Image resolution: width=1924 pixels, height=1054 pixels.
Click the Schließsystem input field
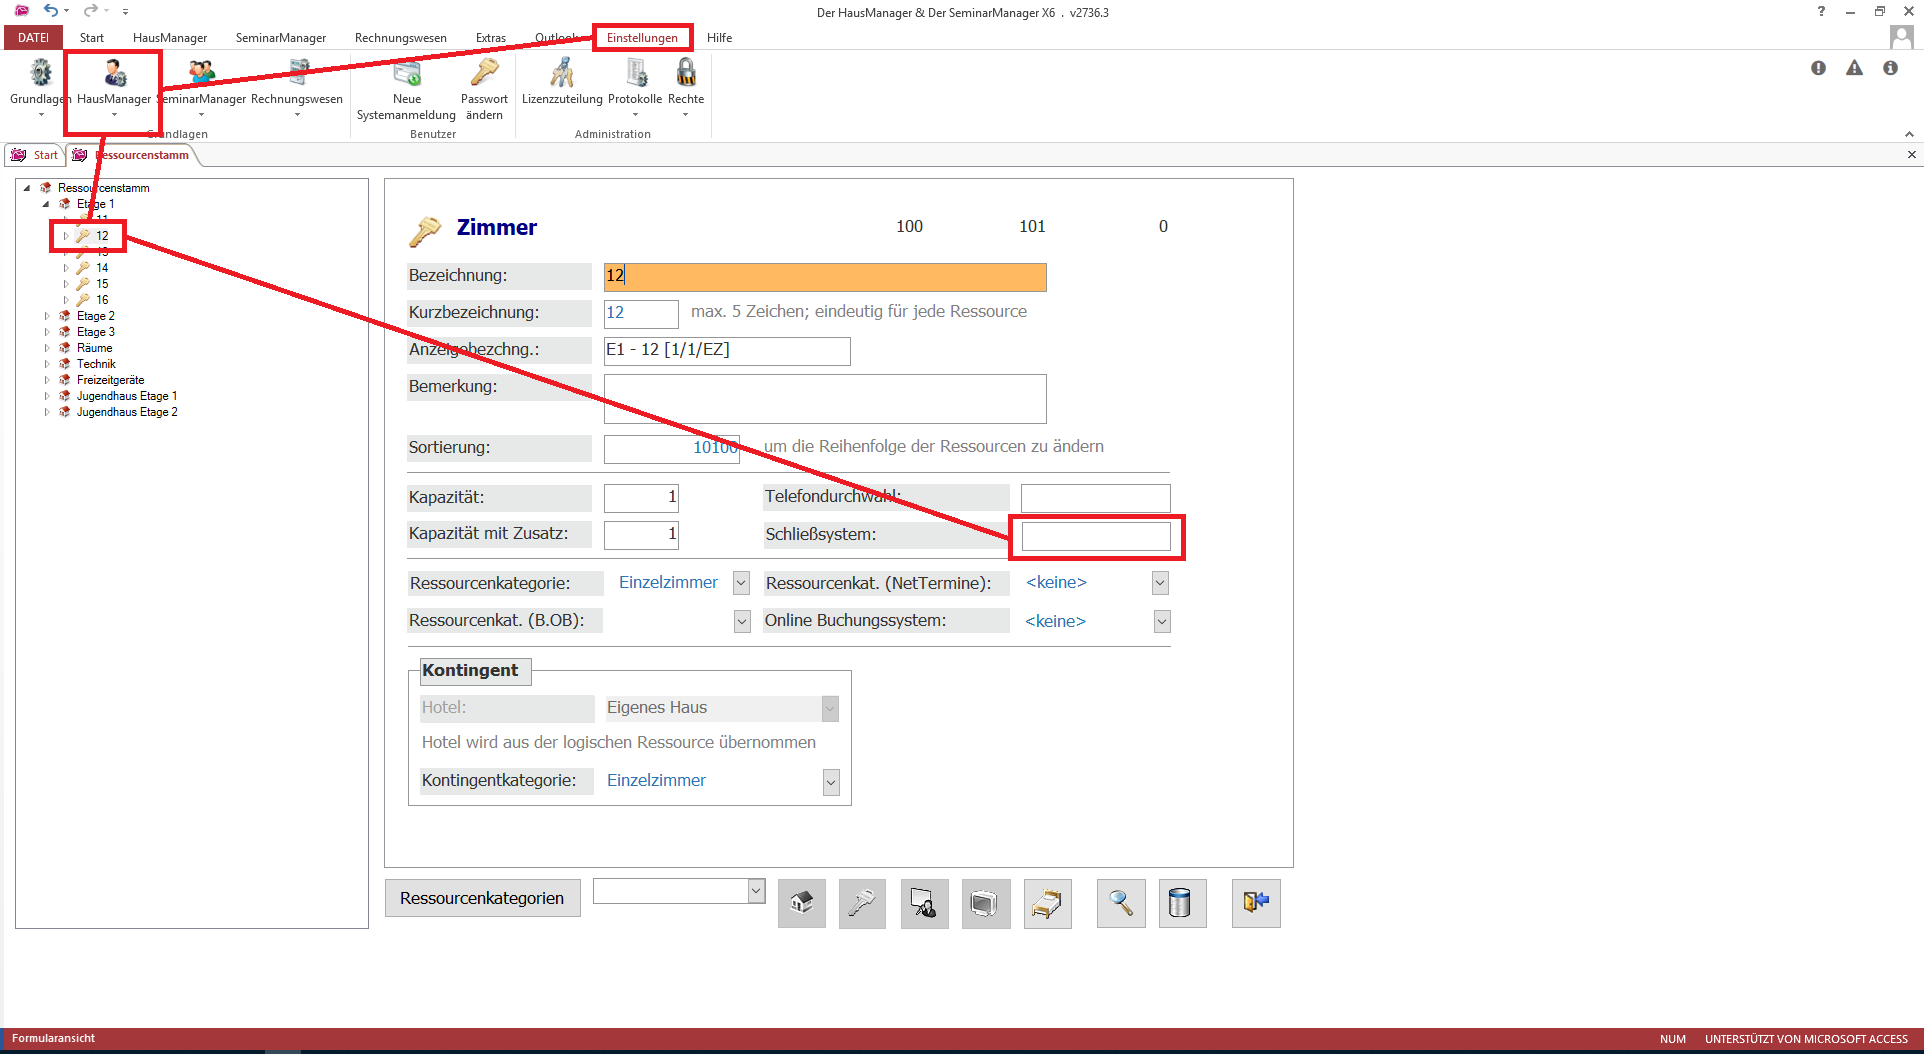pos(1095,536)
